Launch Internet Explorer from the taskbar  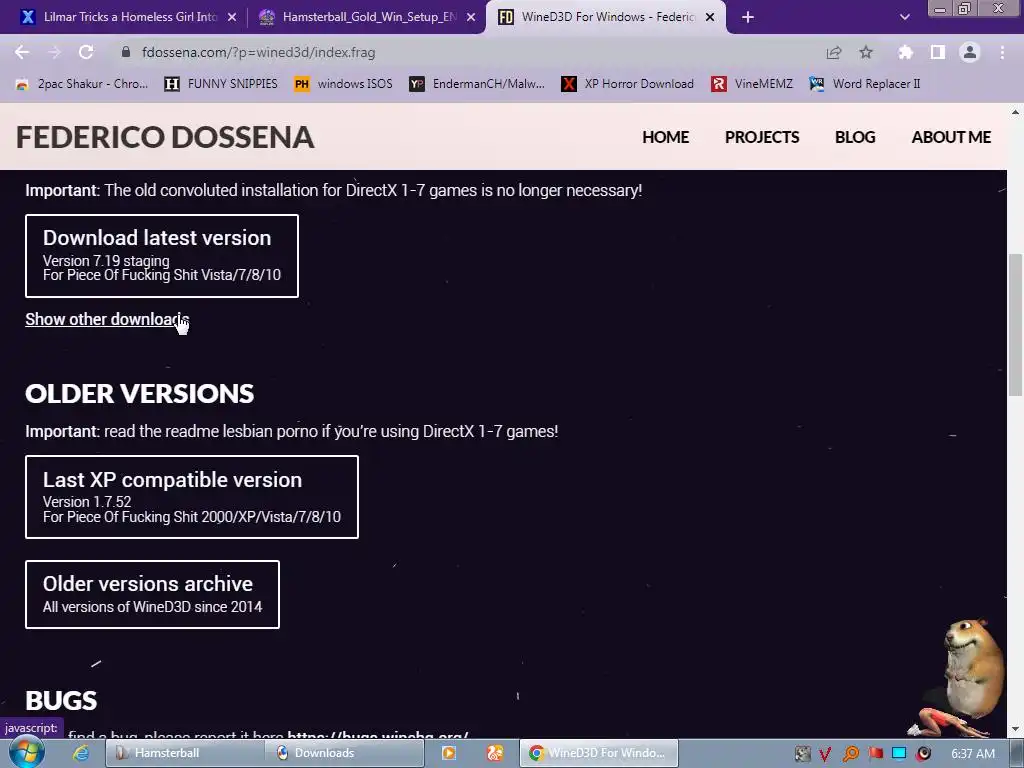click(81, 753)
